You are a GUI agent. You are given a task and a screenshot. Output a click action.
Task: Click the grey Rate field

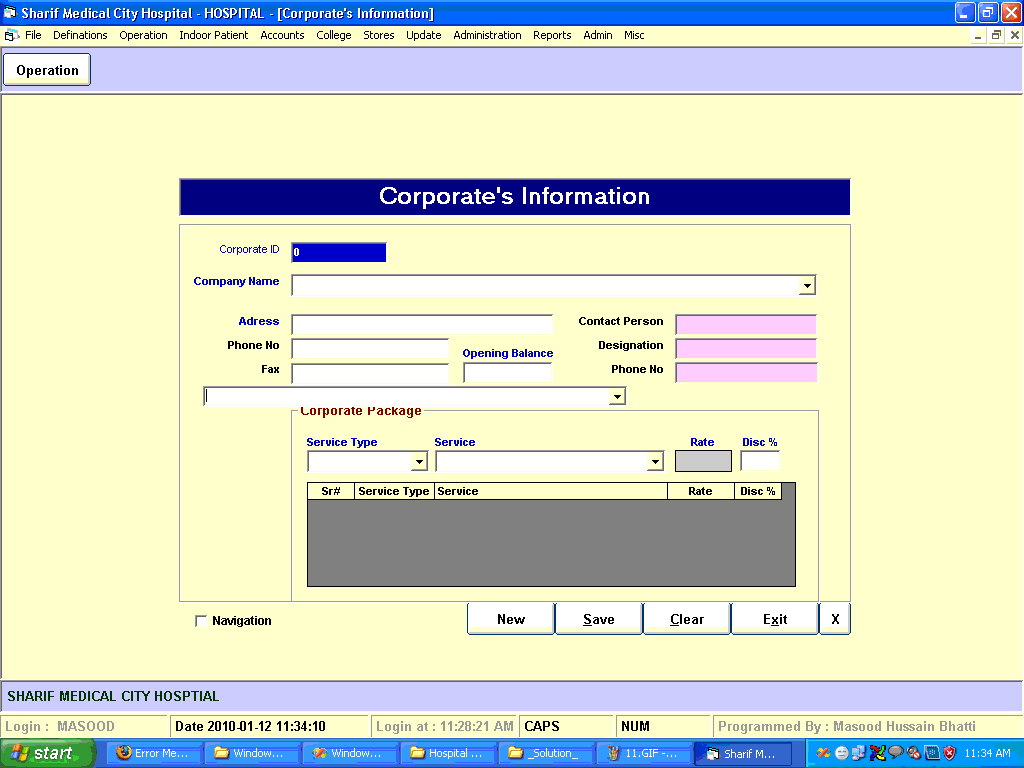703,461
